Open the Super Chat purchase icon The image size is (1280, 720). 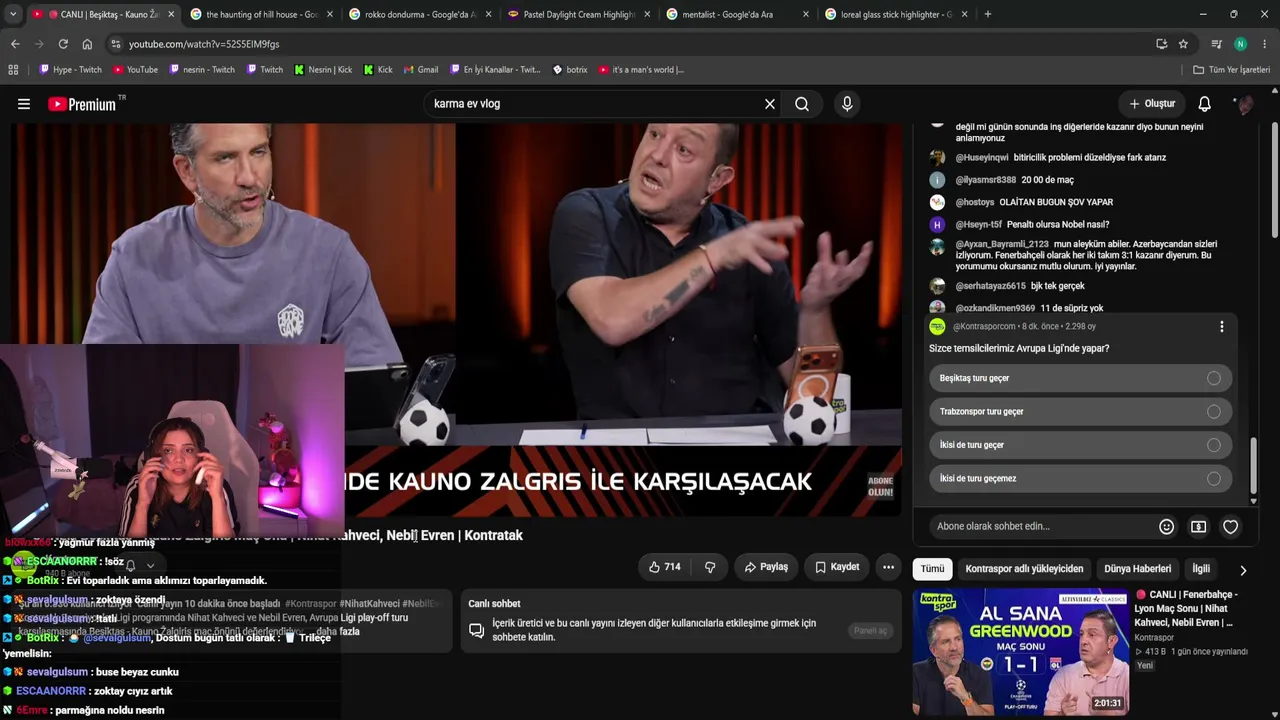[x=1198, y=527]
